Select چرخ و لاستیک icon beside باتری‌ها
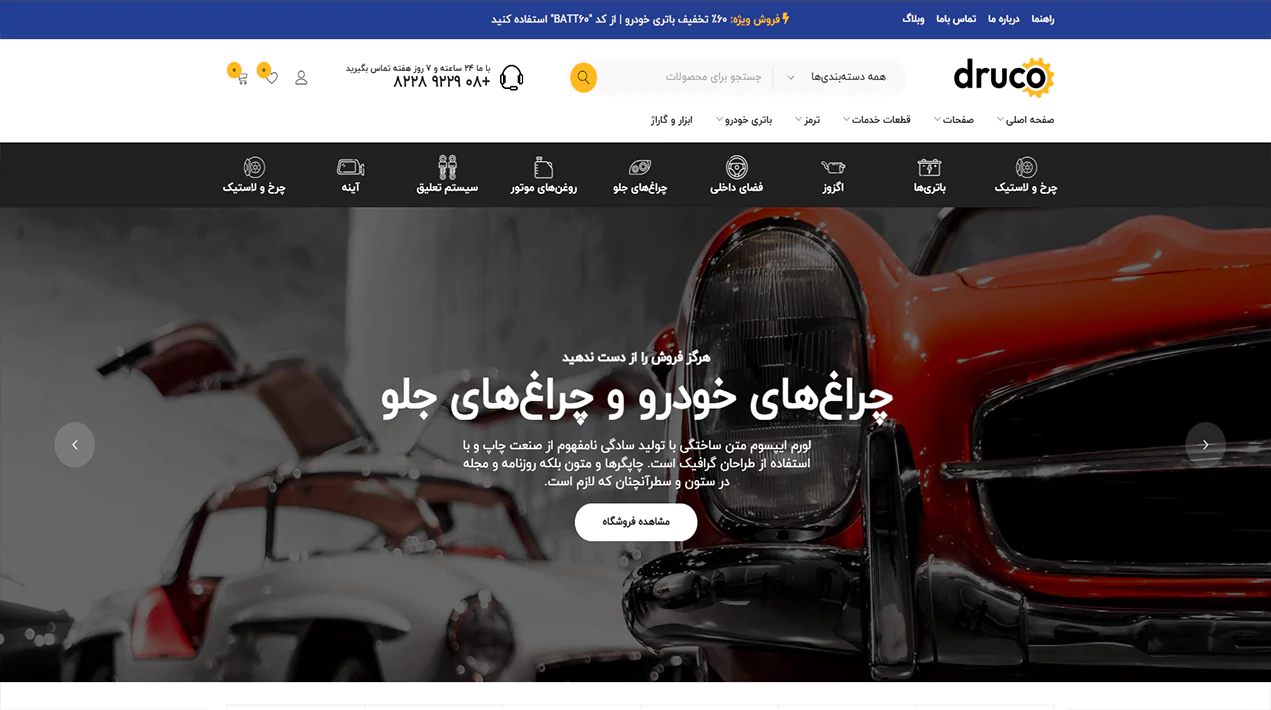The width and height of the screenshot is (1271, 710). click(x=1026, y=167)
